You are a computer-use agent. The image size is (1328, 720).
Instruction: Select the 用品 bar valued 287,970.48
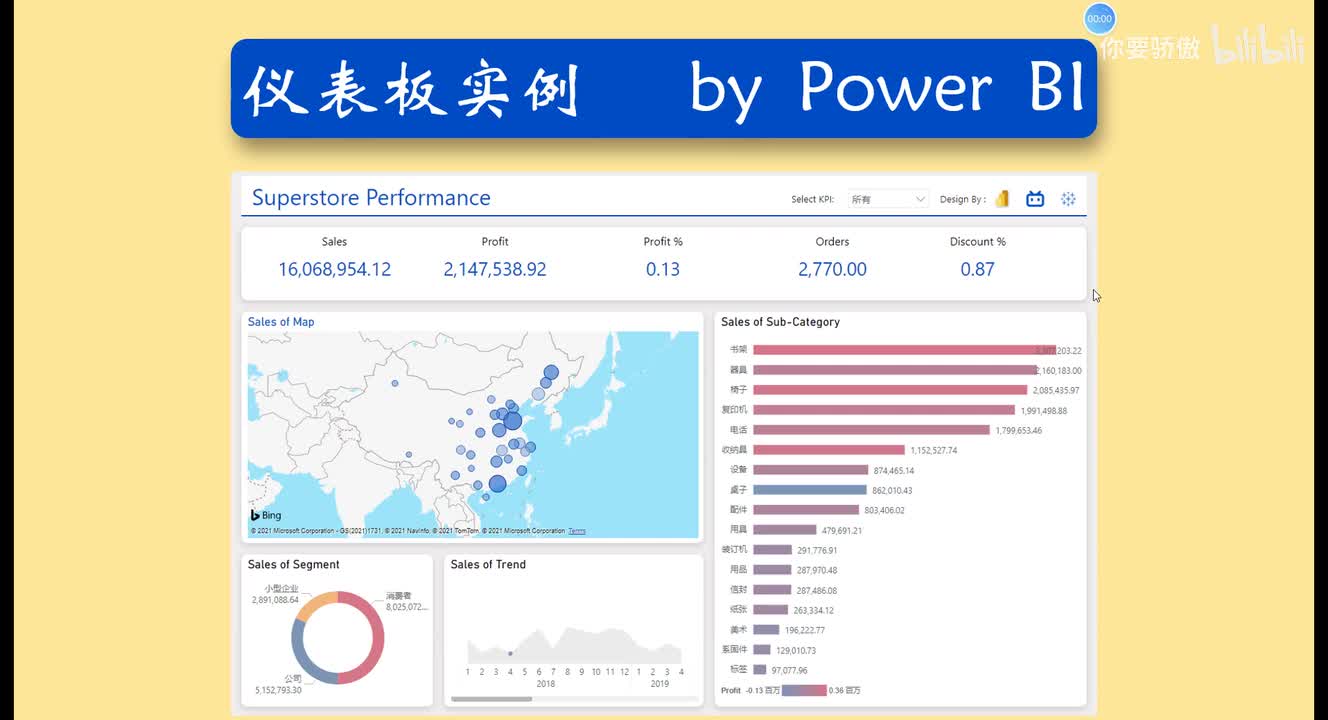click(772, 570)
